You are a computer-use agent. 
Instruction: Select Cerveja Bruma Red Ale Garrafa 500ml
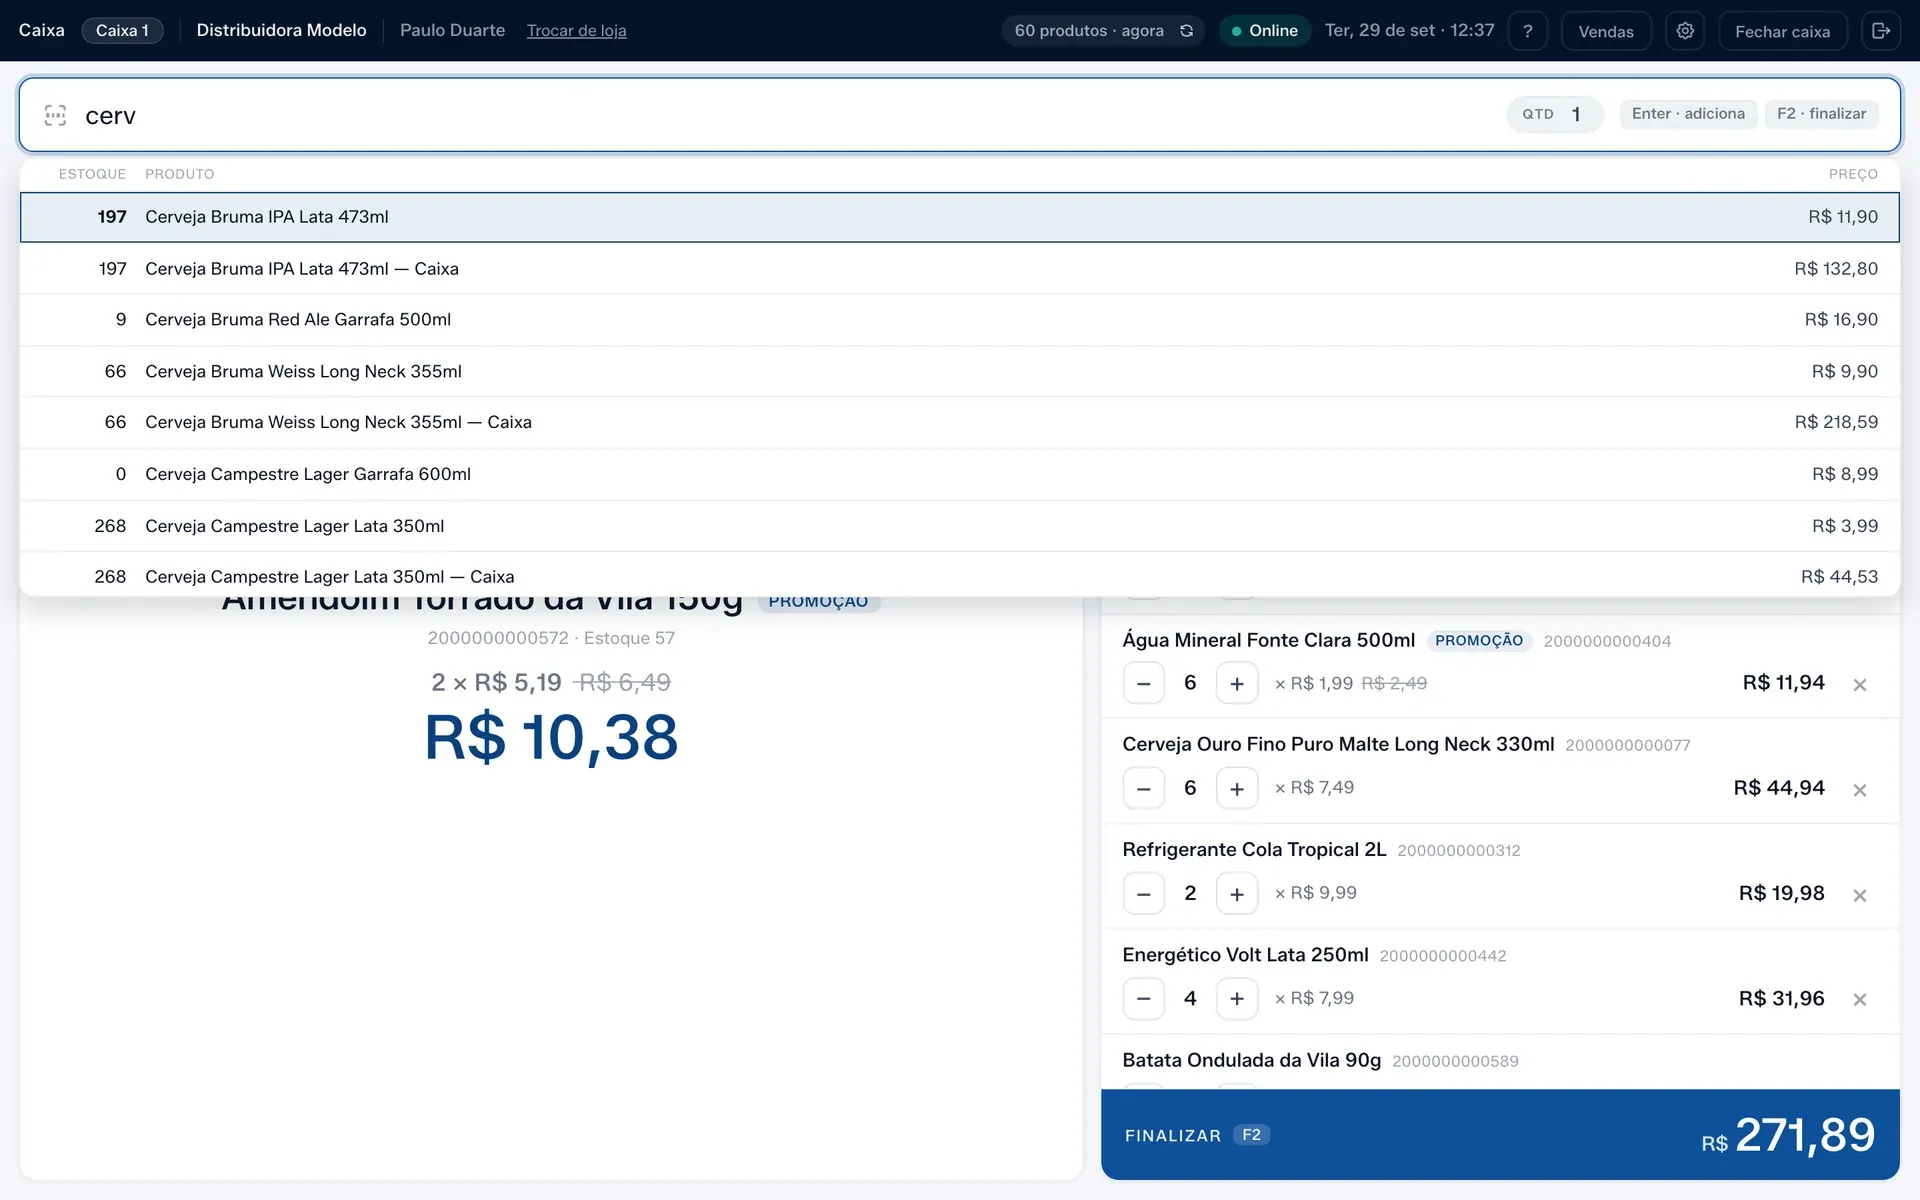click(960, 320)
